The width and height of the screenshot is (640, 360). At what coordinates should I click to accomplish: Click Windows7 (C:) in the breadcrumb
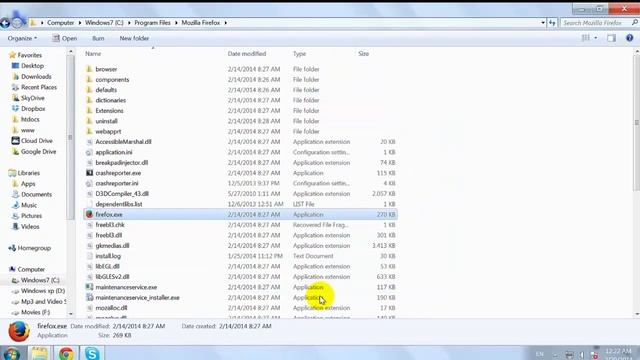pos(104,23)
